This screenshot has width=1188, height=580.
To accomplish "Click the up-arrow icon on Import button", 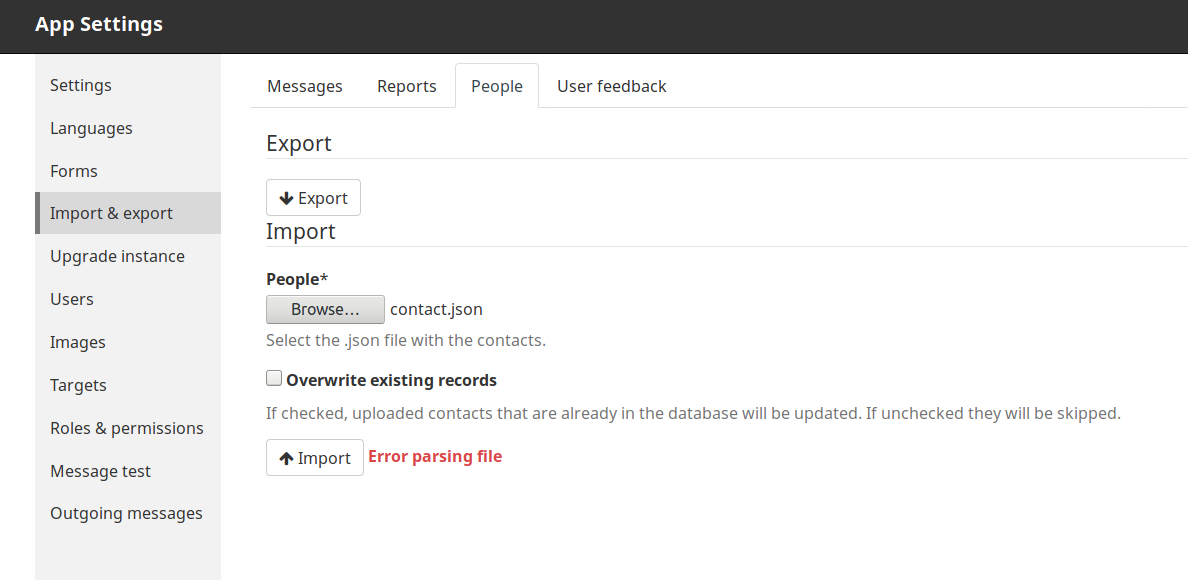I will point(286,458).
